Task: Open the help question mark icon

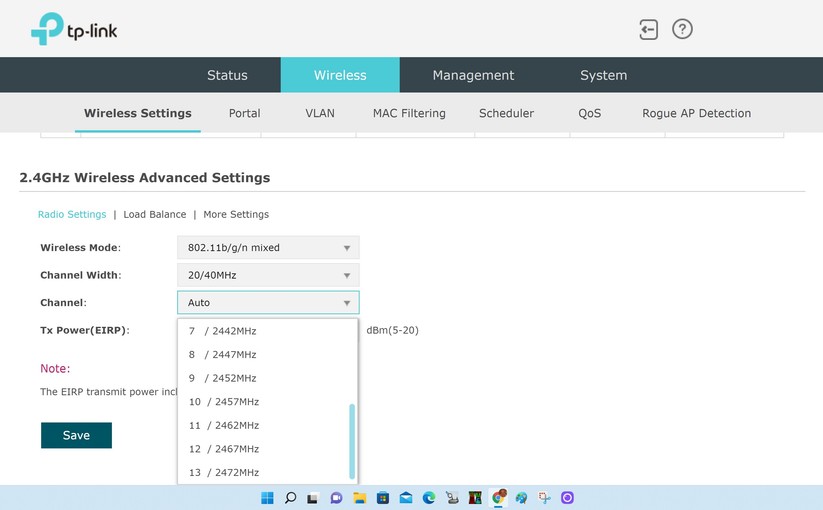Action: 682,30
